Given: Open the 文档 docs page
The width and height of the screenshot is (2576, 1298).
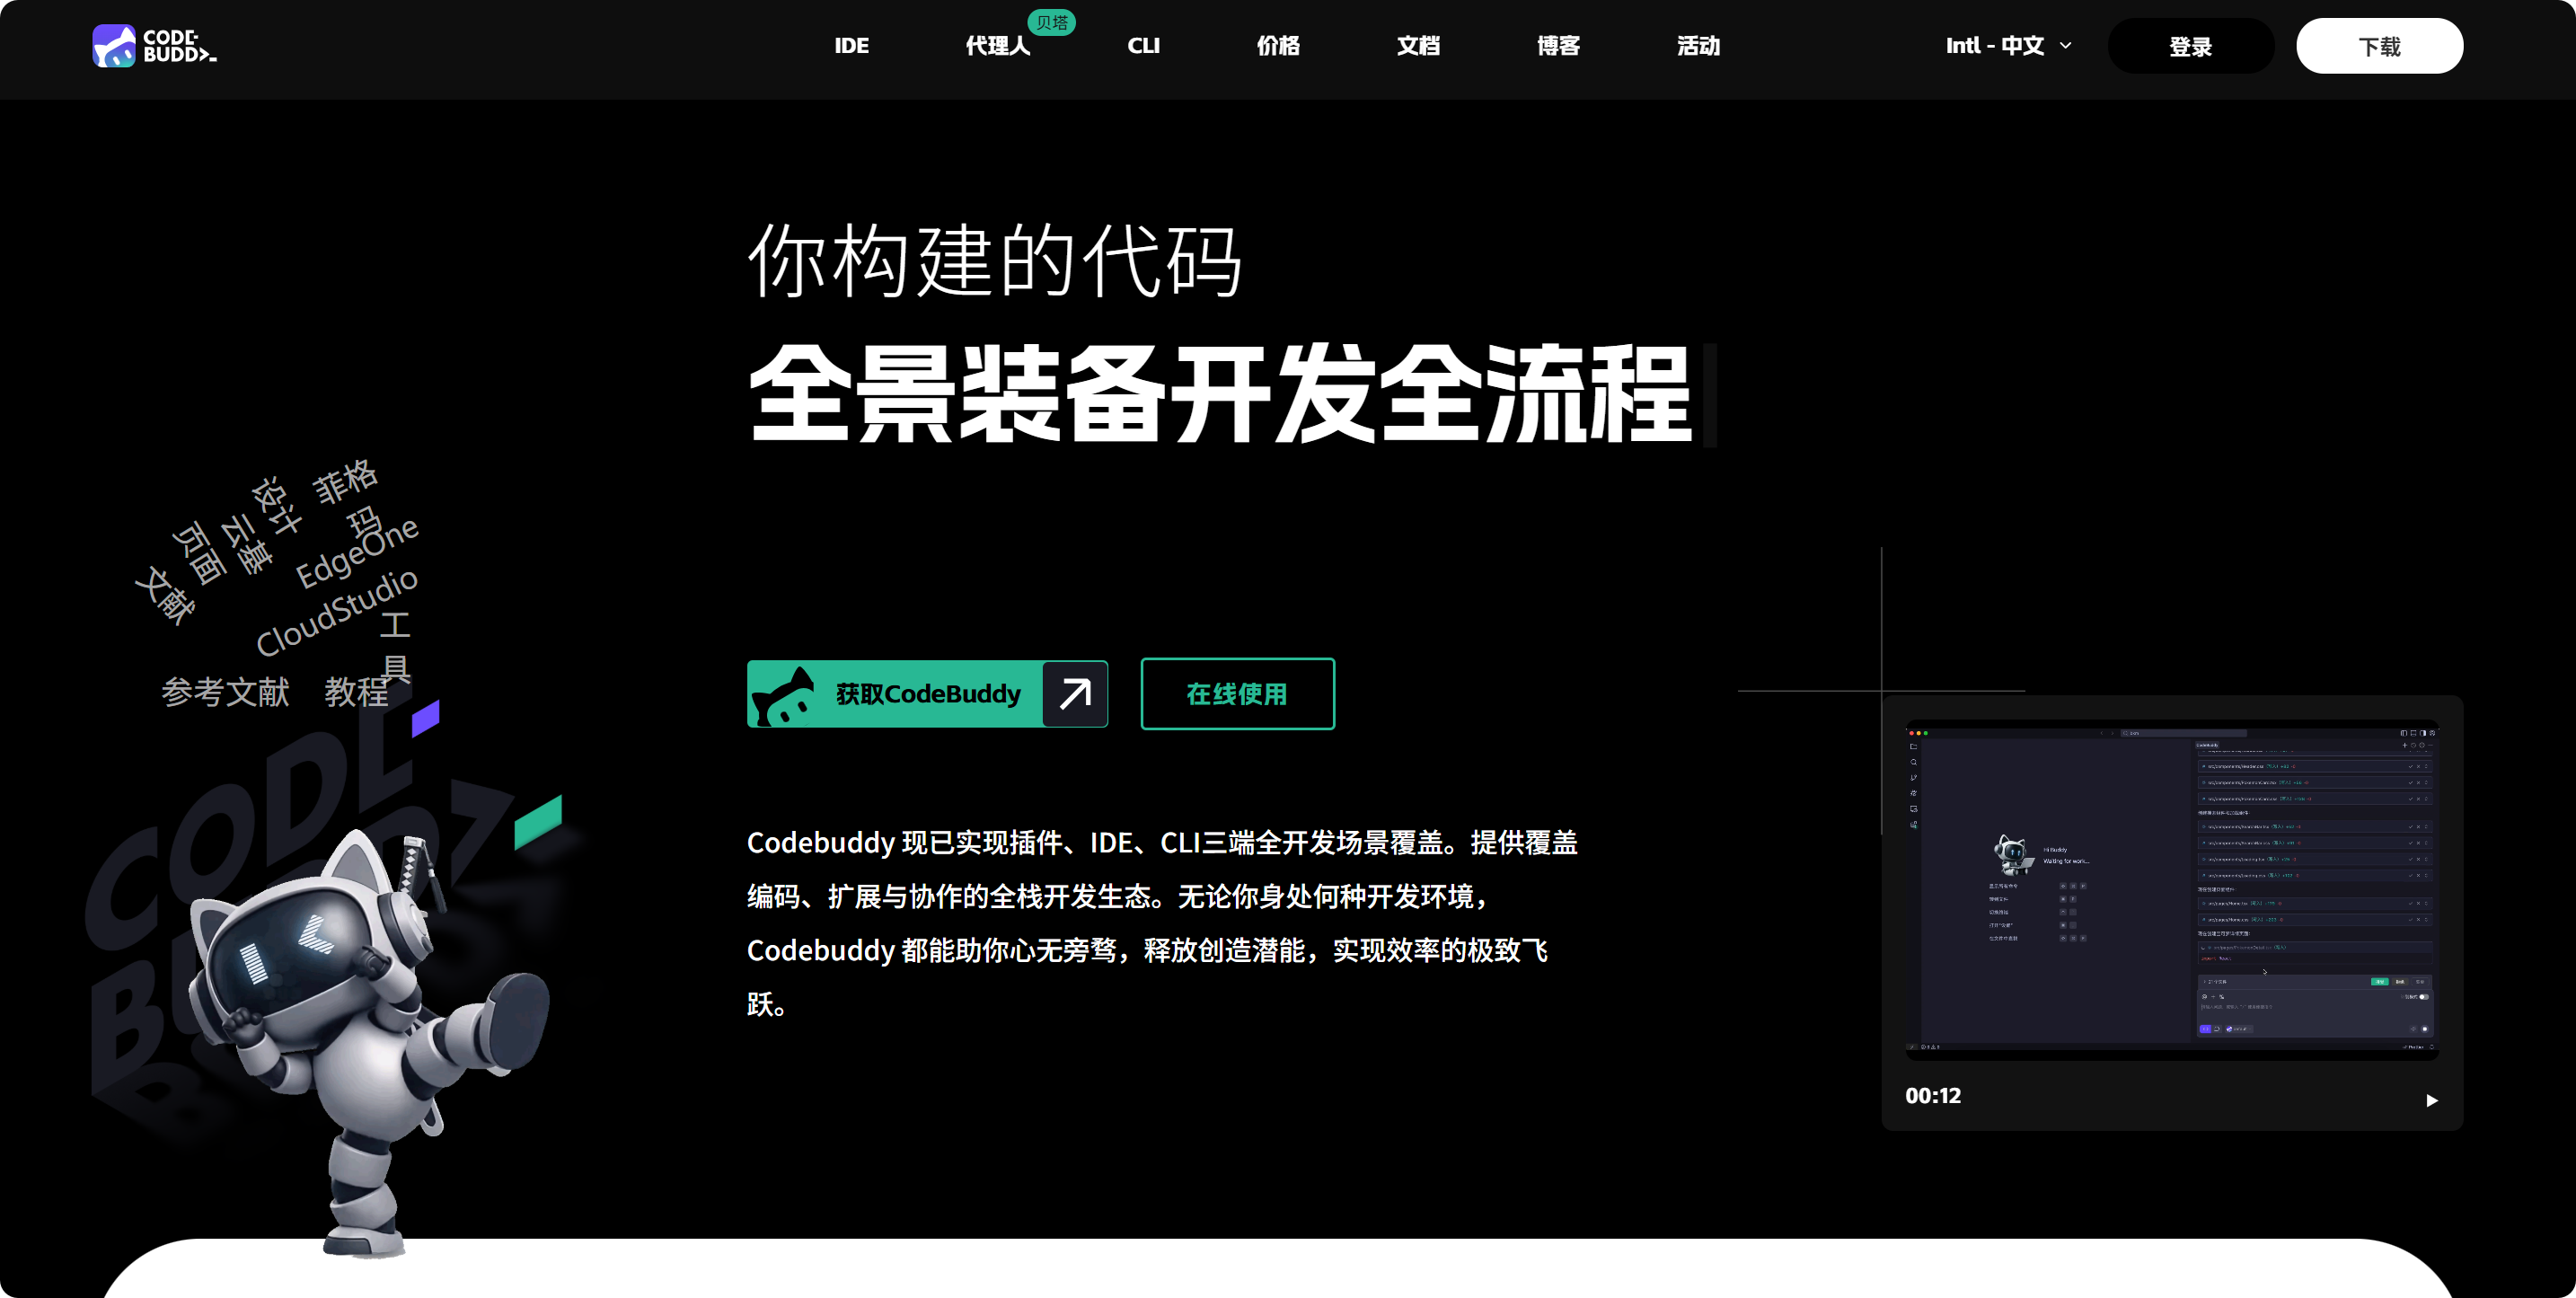Looking at the screenshot, I should [1418, 46].
